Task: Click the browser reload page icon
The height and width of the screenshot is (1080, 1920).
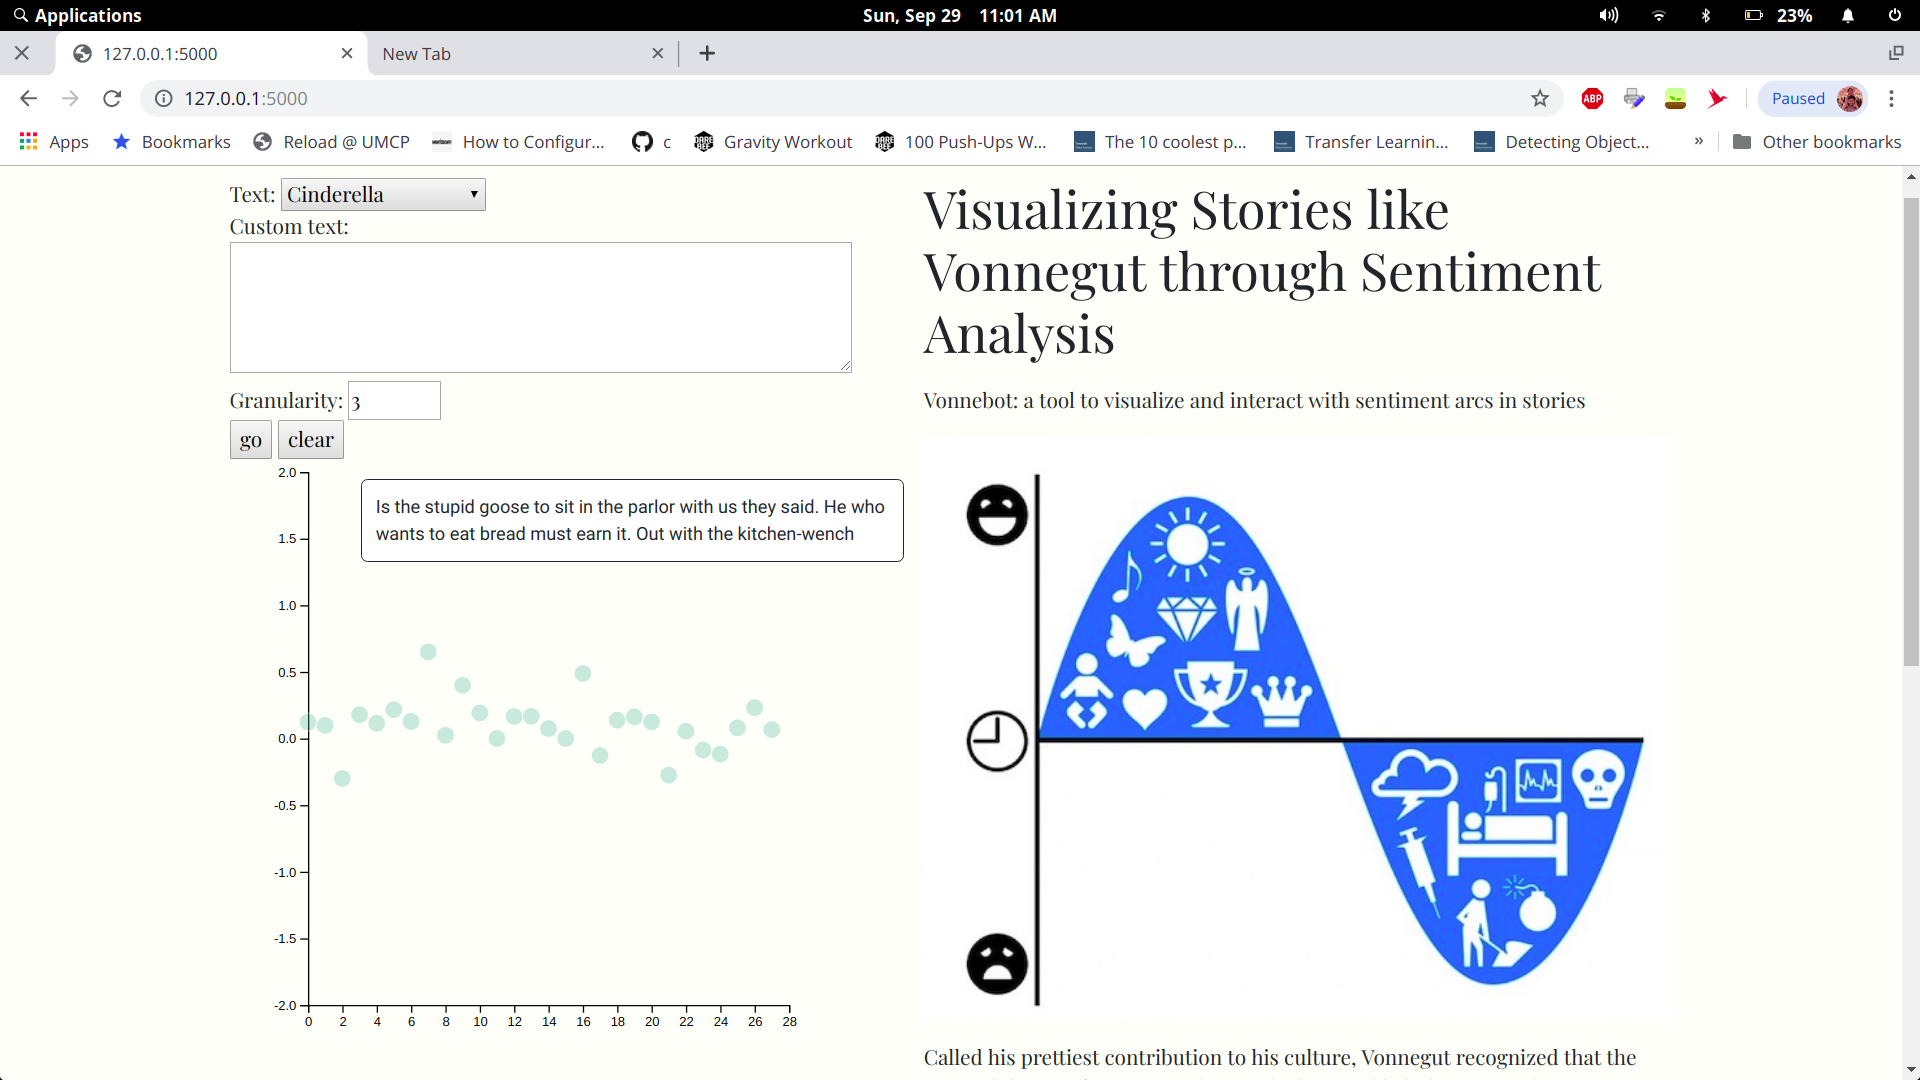Action: pos(112,98)
